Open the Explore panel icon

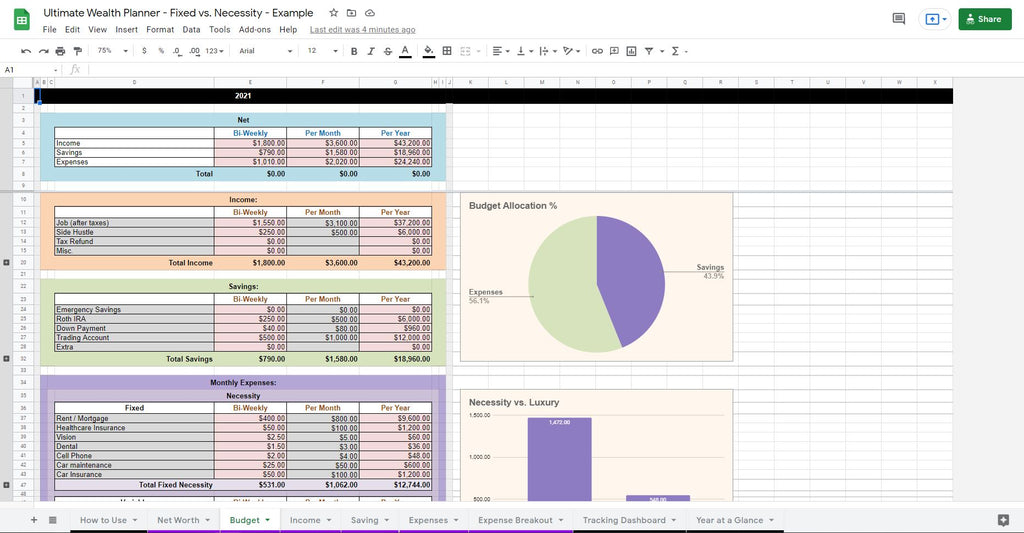[x=1003, y=520]
